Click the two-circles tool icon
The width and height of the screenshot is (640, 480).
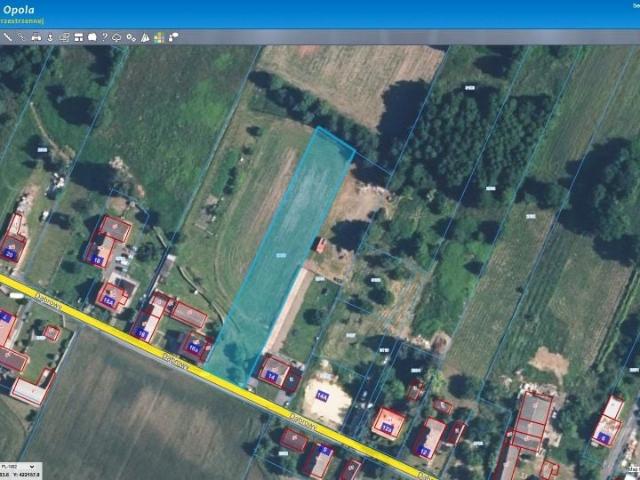pos(131,38)
